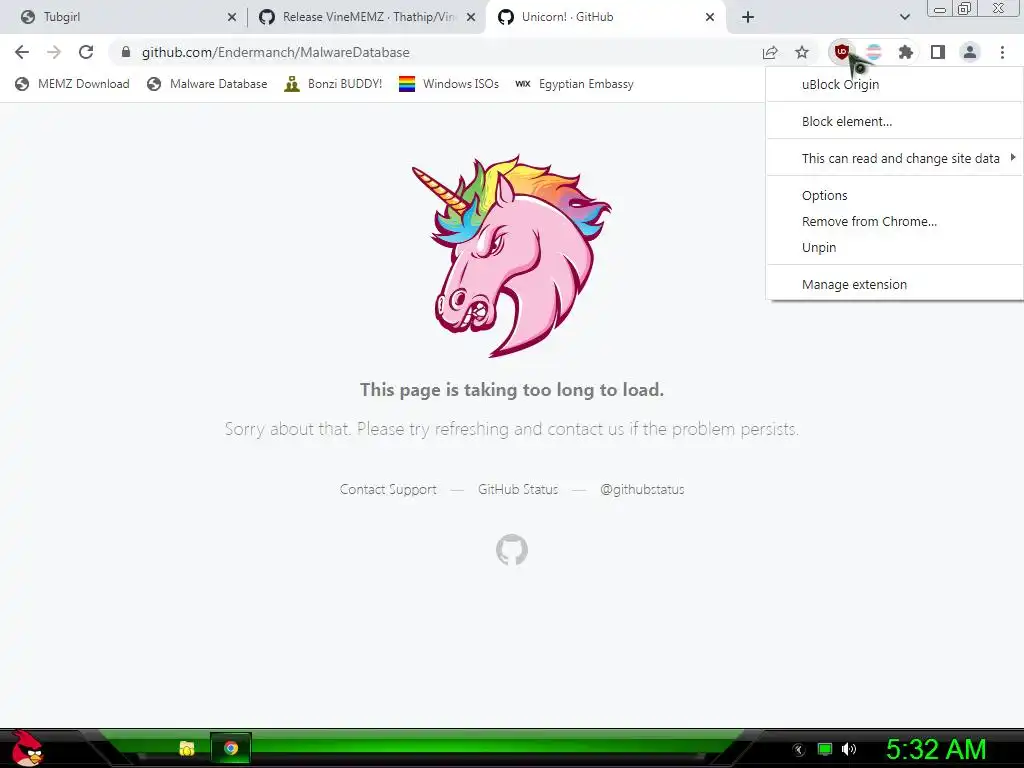Open a new browser tab
Viewport: 1024px width, 768px height.
(748, 17)
